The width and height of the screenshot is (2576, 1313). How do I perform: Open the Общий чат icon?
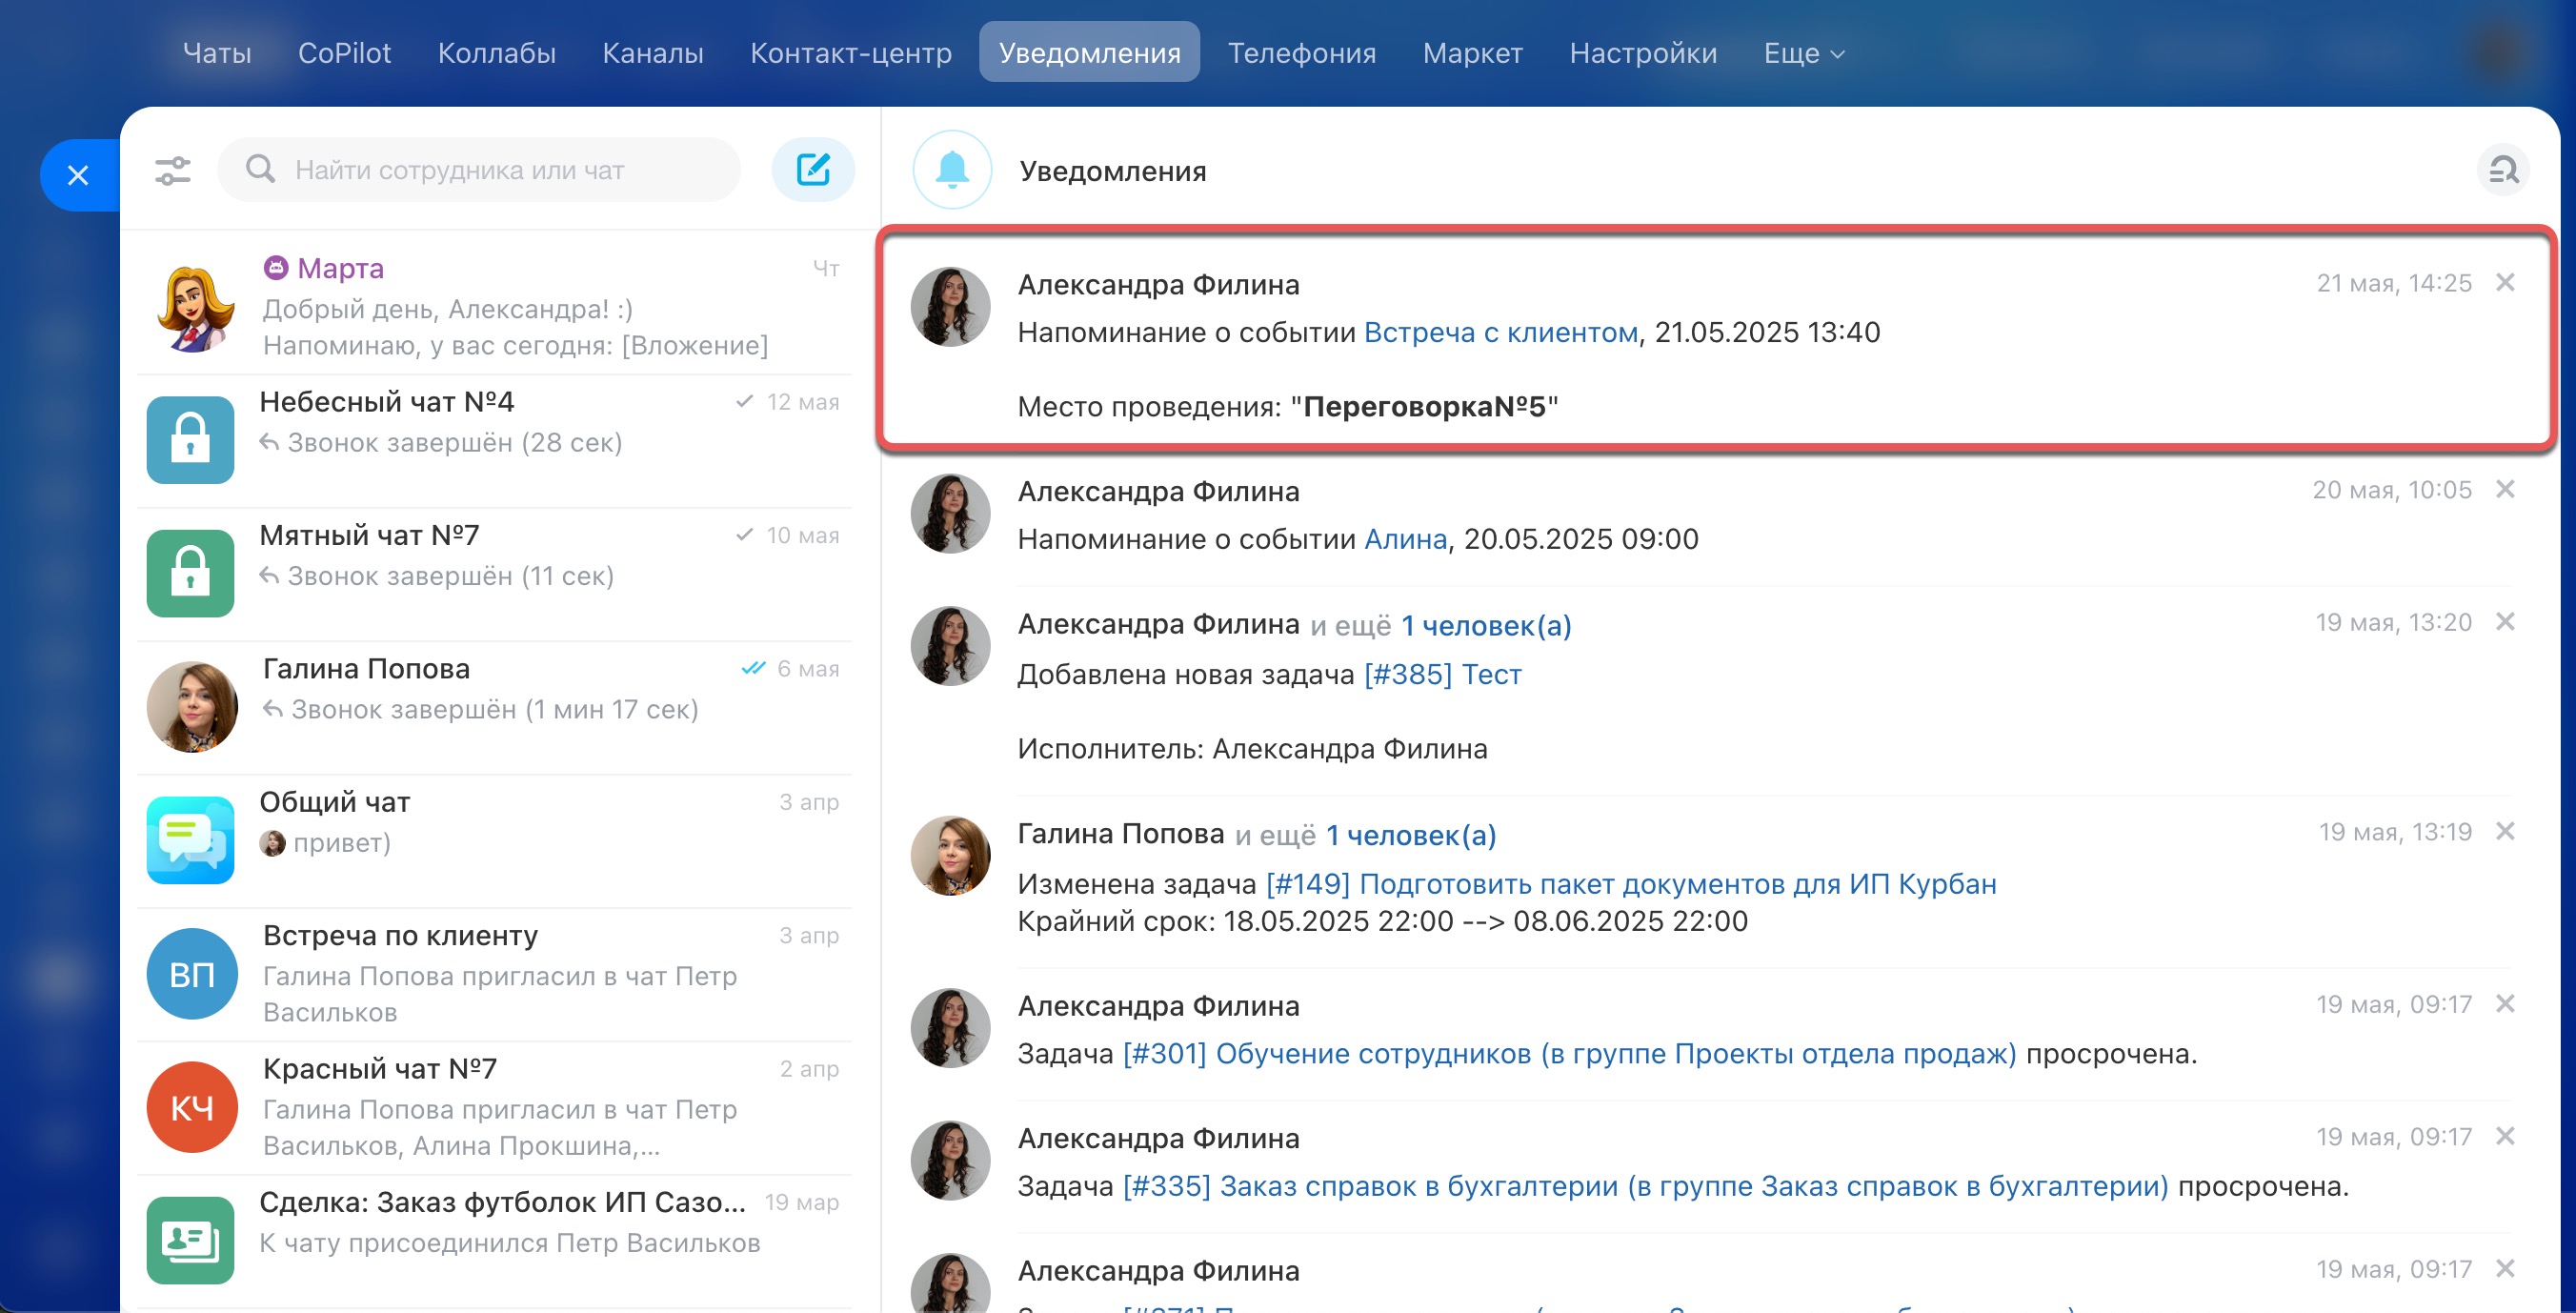pos(190,839)
